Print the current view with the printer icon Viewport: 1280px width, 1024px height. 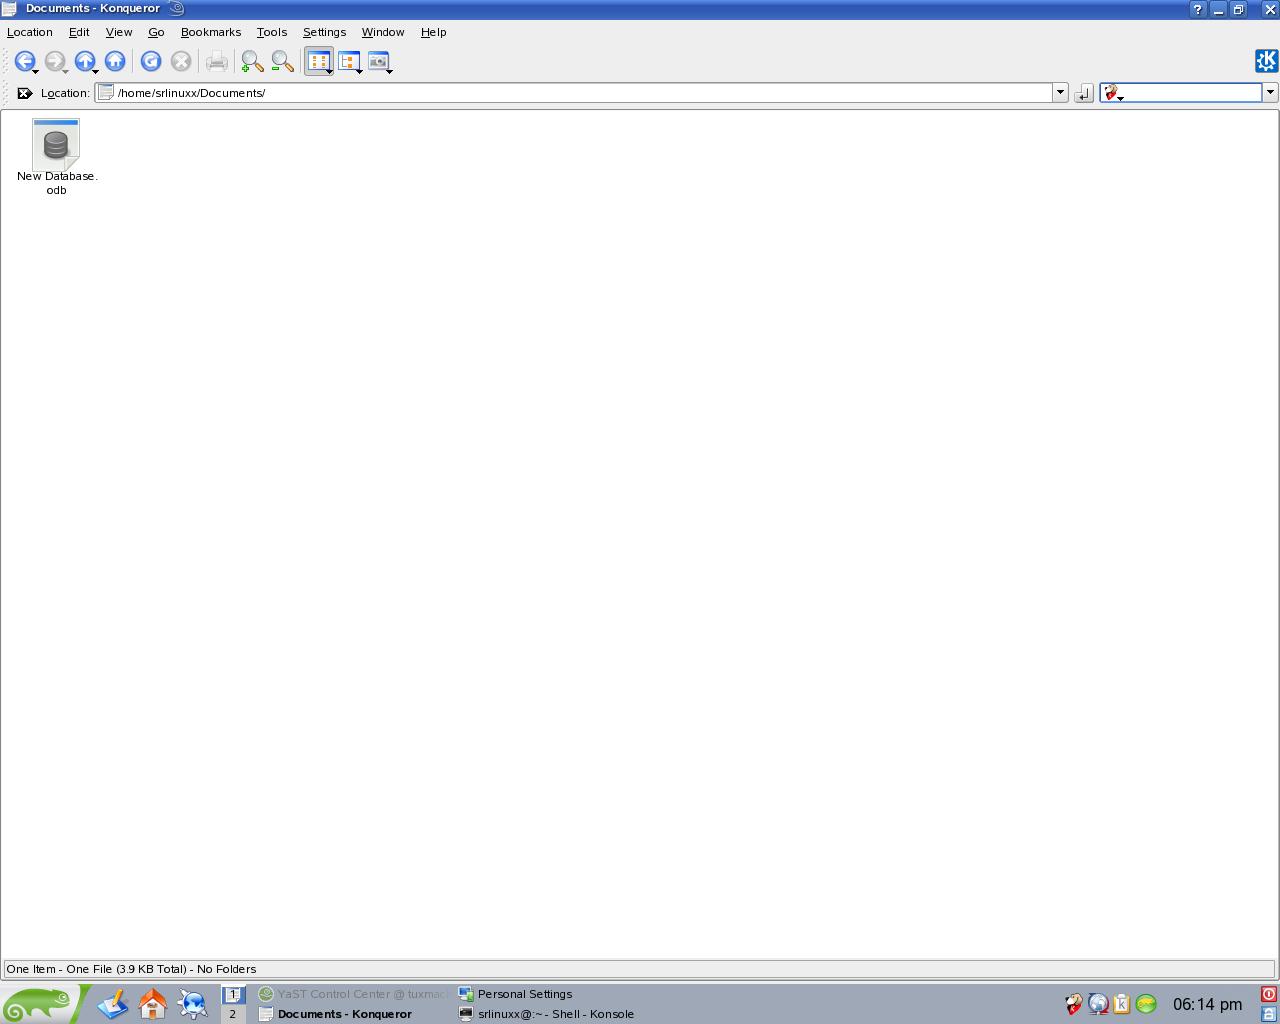coord(217,62)
